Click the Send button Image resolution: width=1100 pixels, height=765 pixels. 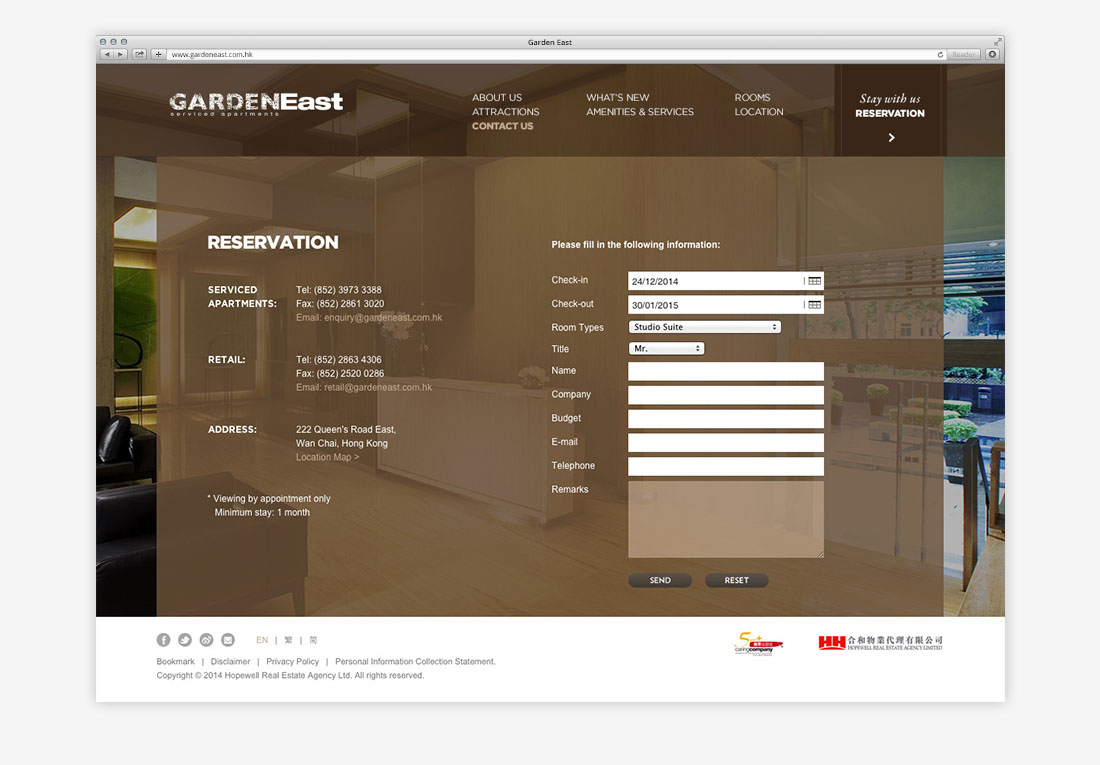point(660,580)
